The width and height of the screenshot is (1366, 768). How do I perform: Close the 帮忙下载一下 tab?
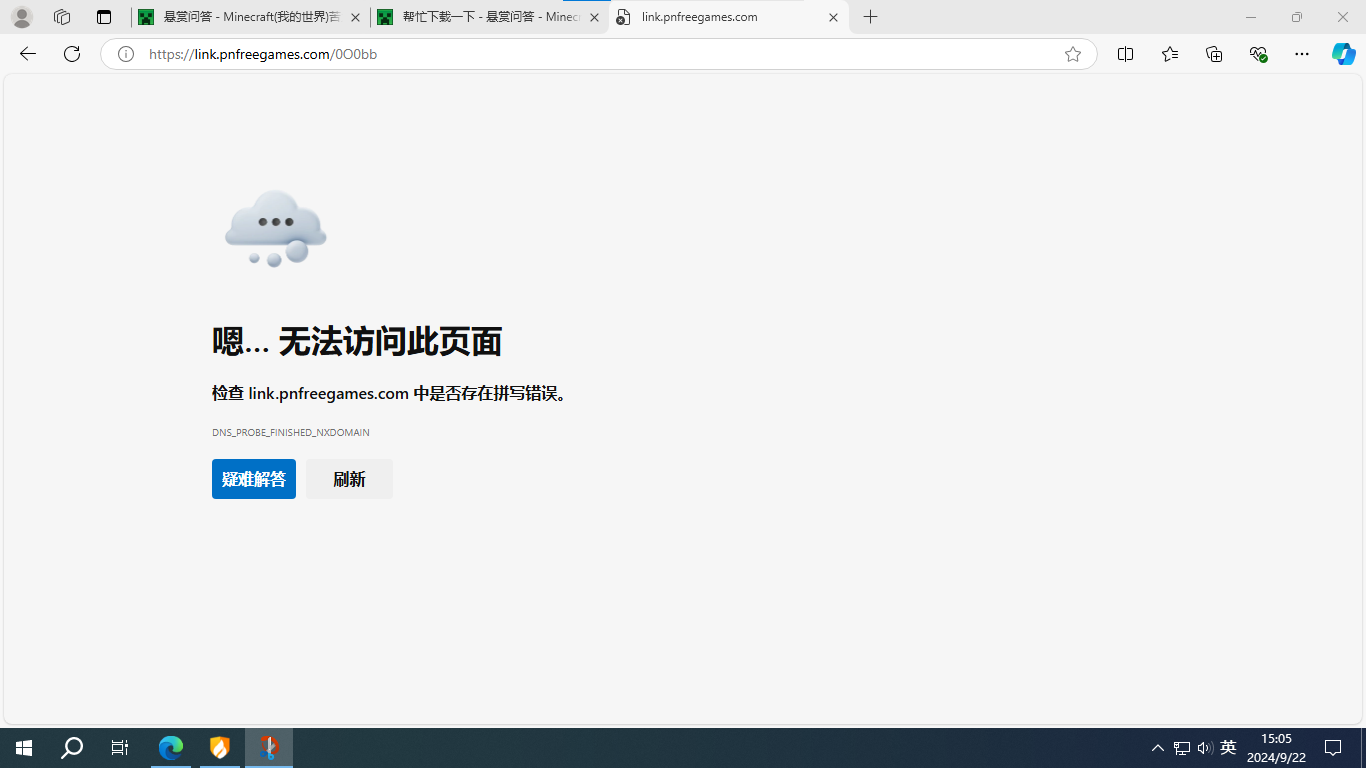point(594,17)
